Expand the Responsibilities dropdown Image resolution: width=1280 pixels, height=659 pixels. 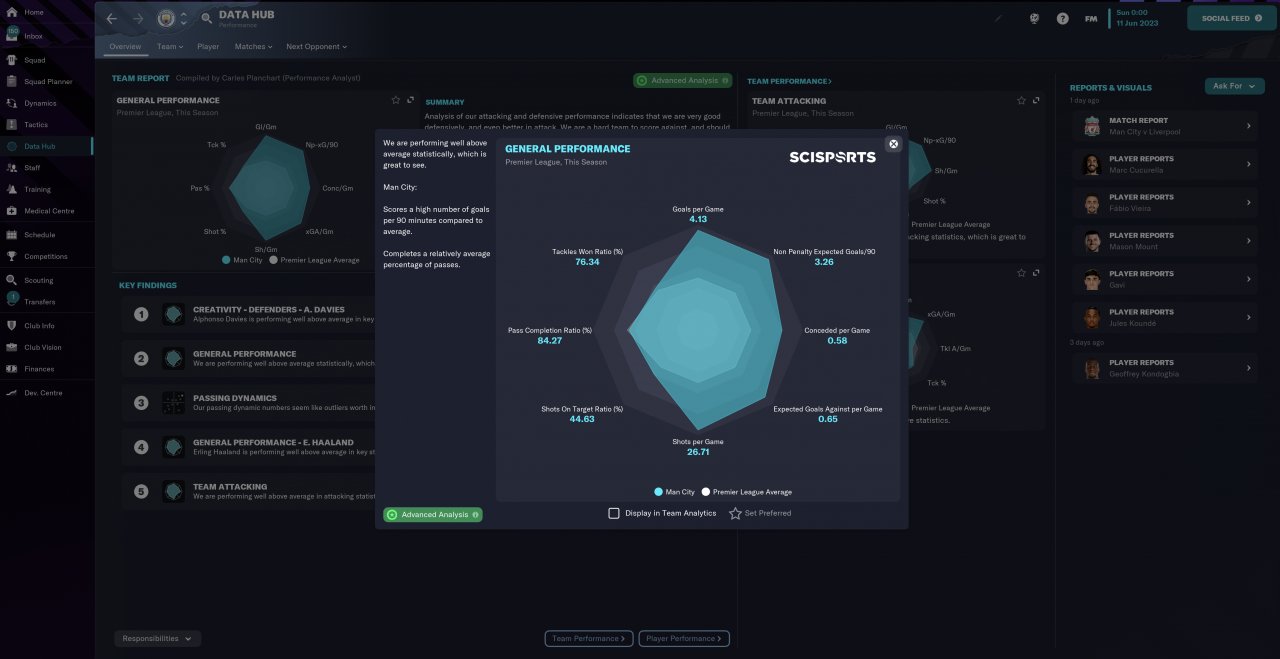click(x=158, y=638)
